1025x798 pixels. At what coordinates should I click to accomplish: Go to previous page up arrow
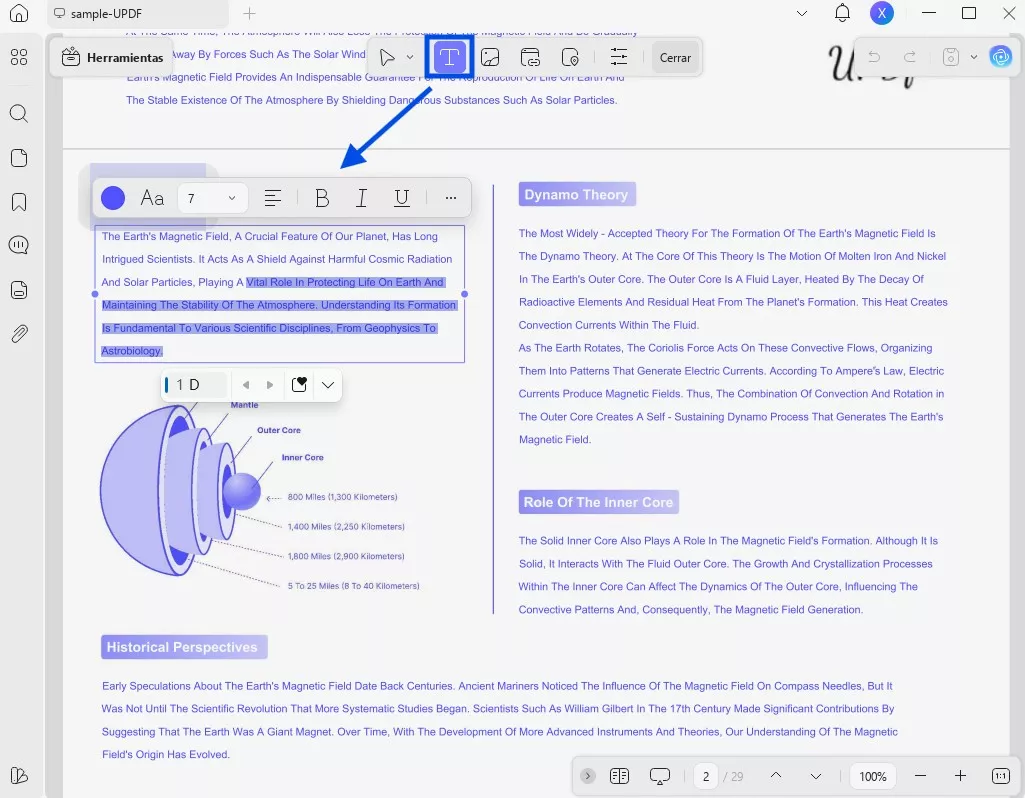click(776, 776)
